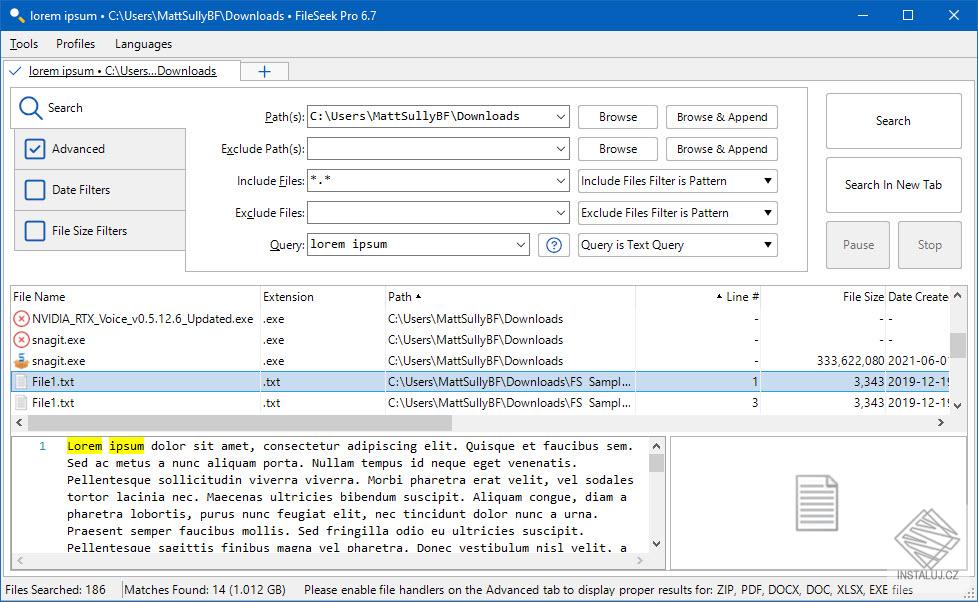Click red error icon beside NVIDIA_RTX_Voice file
This screenshot has width=978, height=602.
[x=21, y=319]
